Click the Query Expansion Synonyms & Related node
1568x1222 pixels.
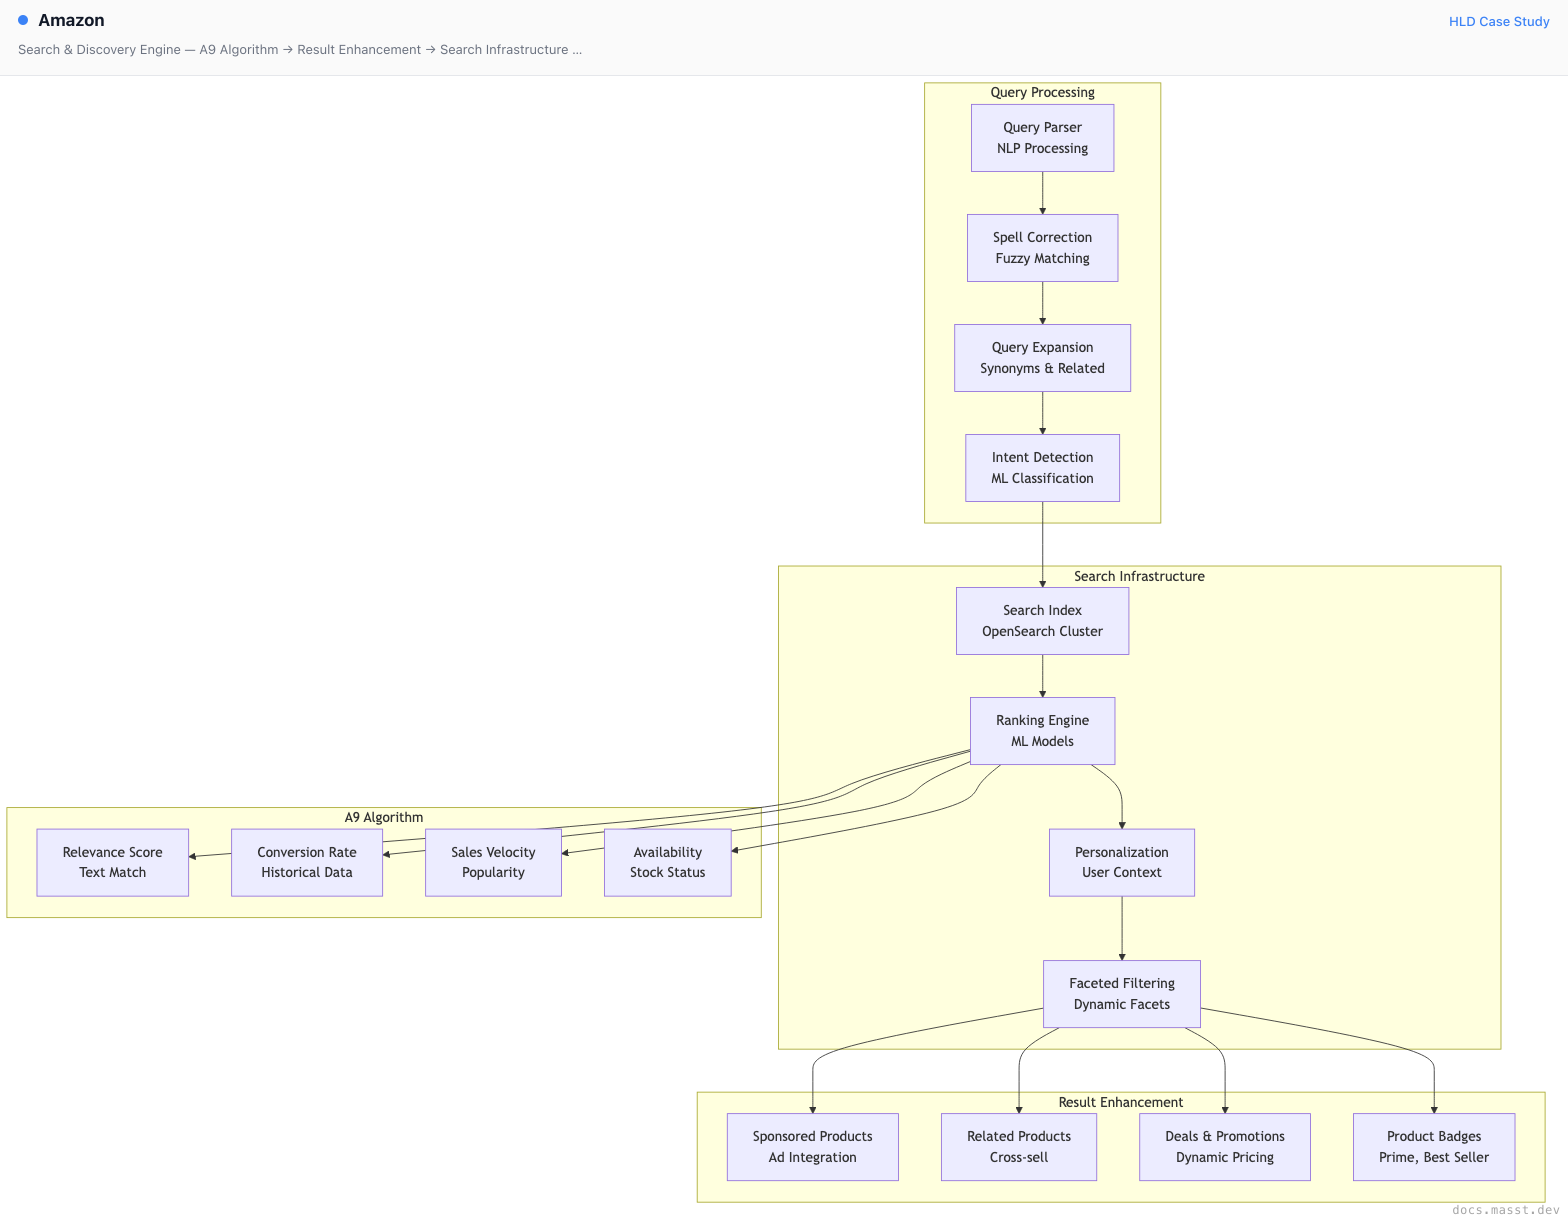coord(1042,358)
